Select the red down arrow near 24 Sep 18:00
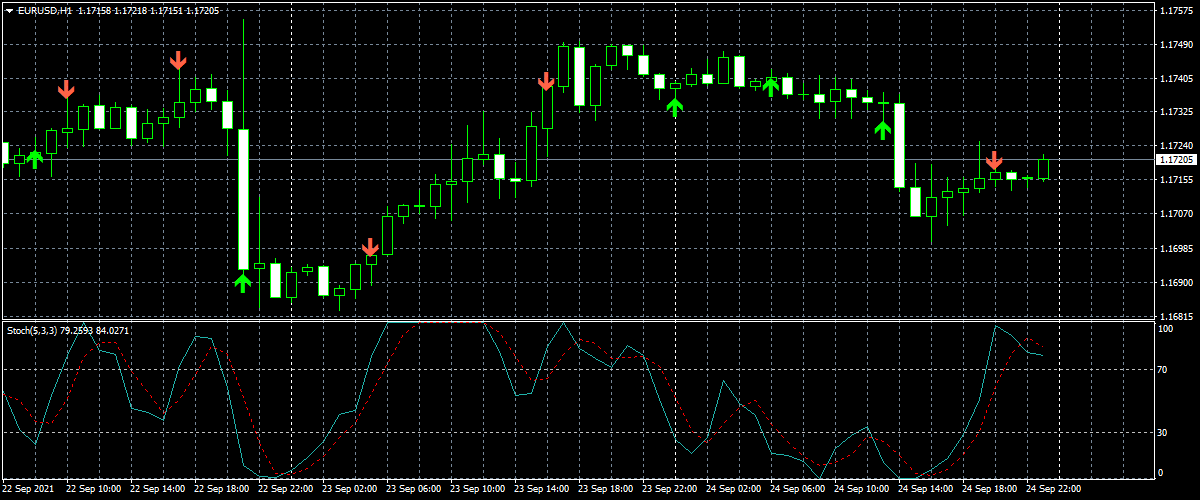1200x500 pixels. pos(994,160)
